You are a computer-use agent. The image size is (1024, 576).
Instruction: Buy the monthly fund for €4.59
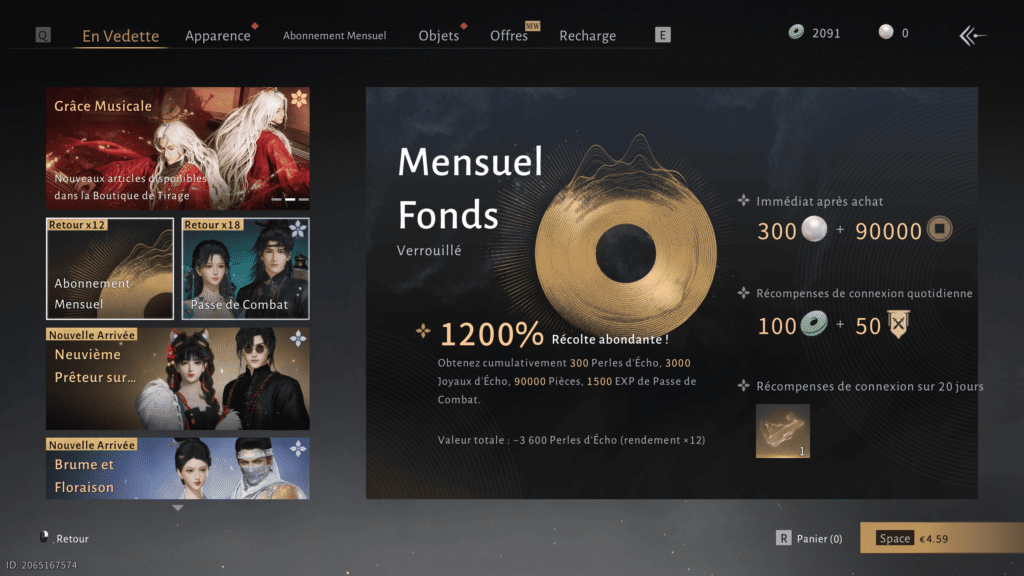pos(942,537)
